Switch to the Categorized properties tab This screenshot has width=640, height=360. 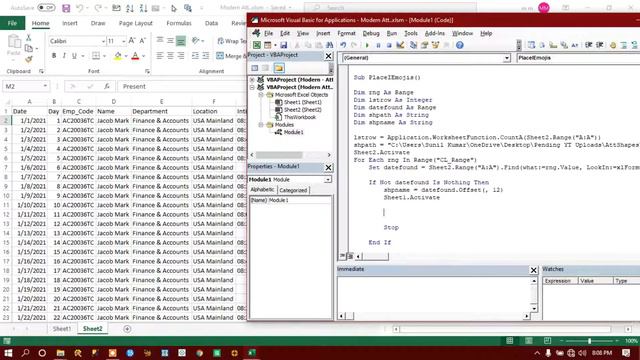click(x=293, y=190)
